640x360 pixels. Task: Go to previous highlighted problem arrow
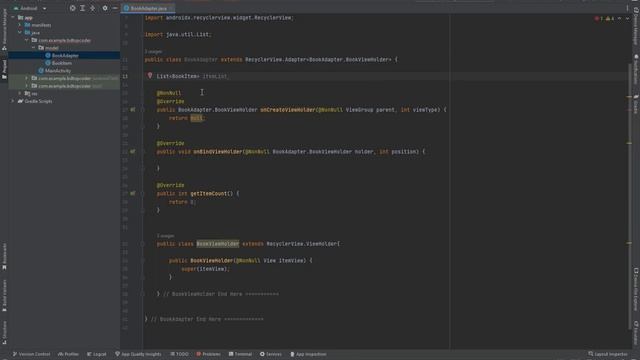click(619, 18)
